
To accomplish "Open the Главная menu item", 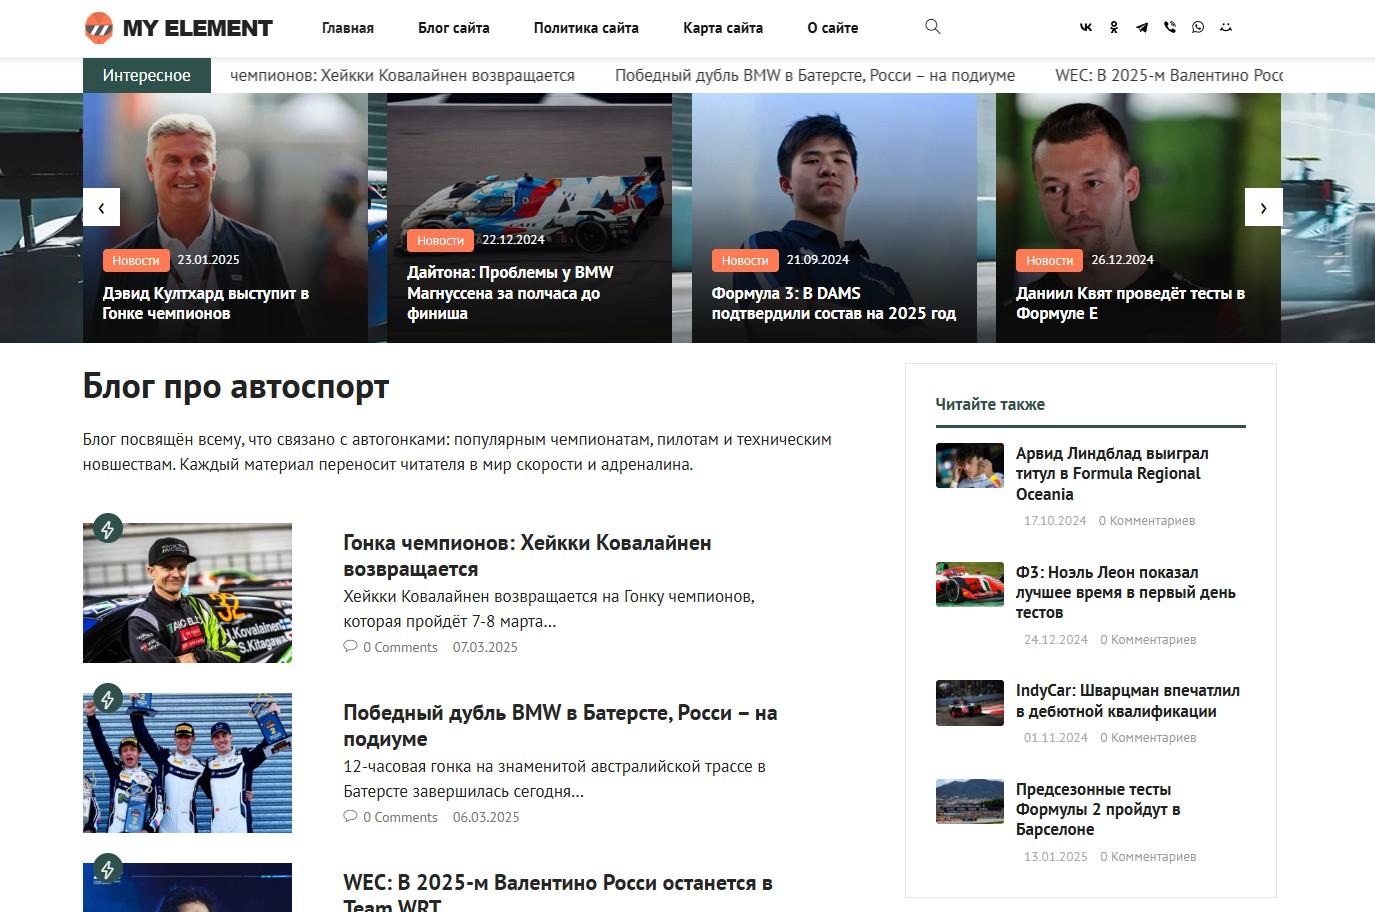I will coord(348,28).
